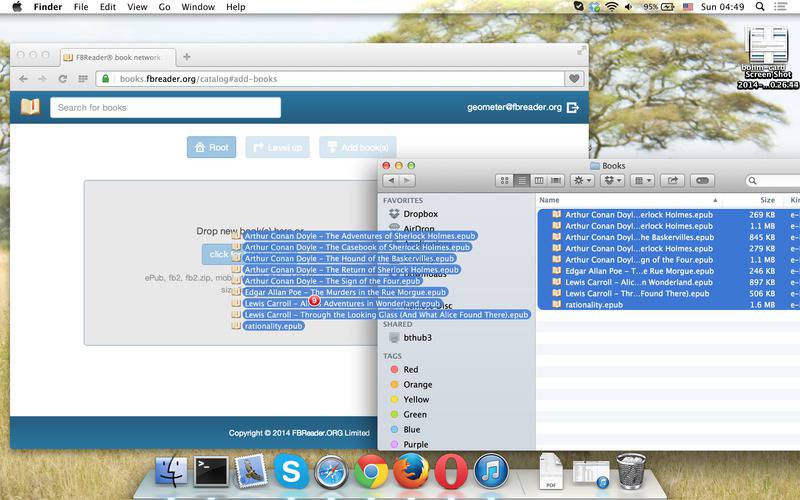Viewport: 800px width, 500px height.
Task: Click the Root button
Action: click(x=211, y=147)
